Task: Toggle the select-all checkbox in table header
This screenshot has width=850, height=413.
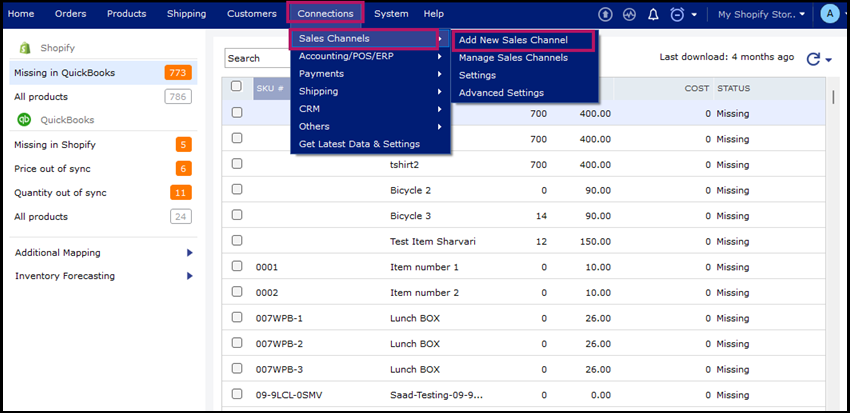Action: click(237, 87)
